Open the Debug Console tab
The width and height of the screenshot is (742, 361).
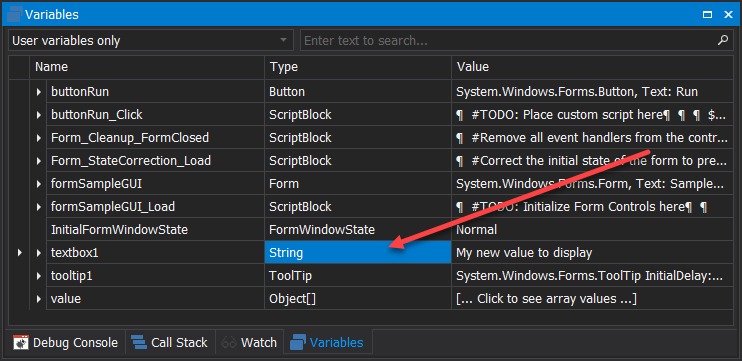click(x=65, y=342)
